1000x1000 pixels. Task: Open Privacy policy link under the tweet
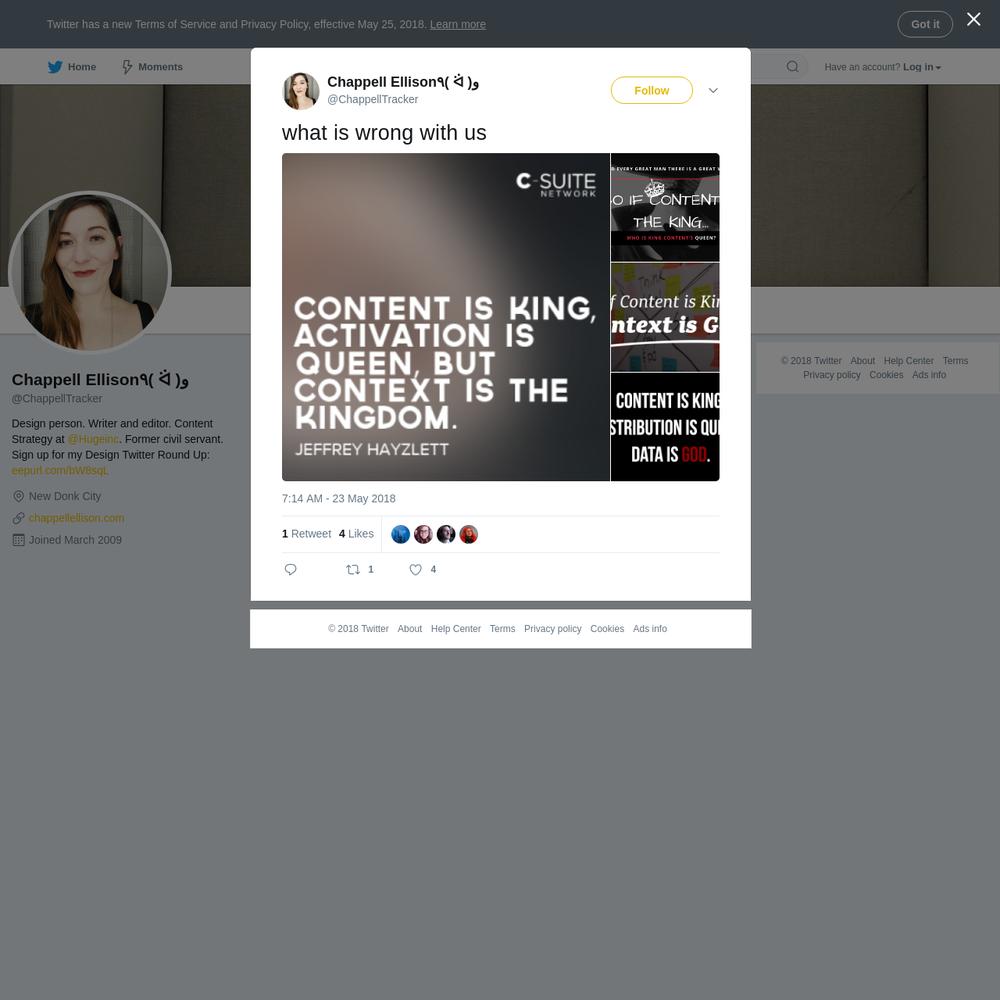(x=552, y=629)
